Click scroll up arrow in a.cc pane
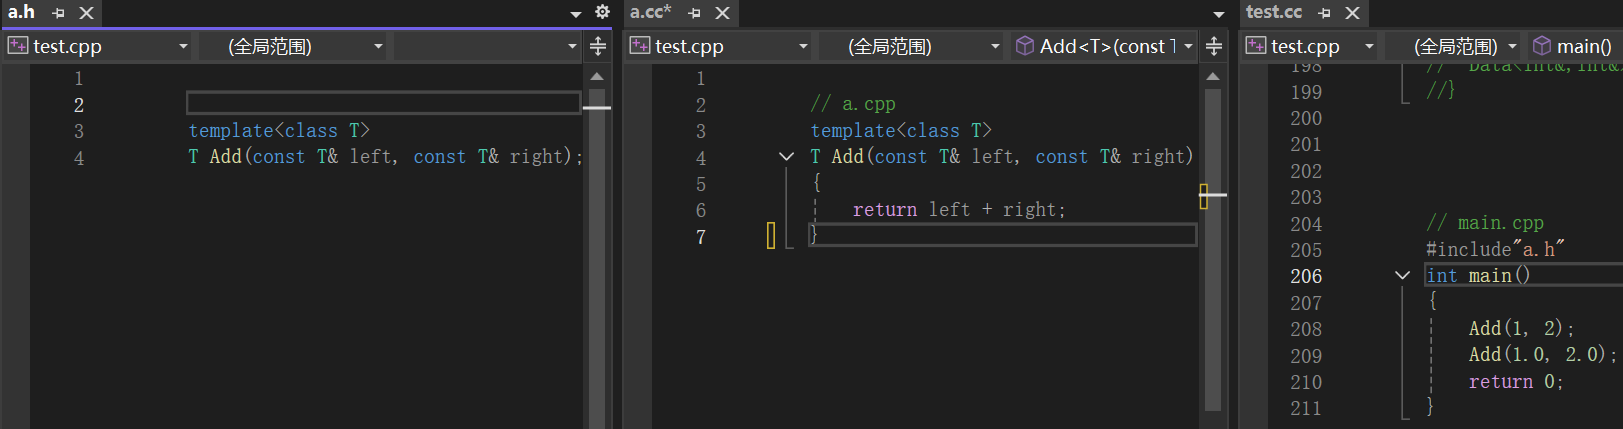Image resolution: width=1623 pixels, height=429 pixels. (1213, 76)
